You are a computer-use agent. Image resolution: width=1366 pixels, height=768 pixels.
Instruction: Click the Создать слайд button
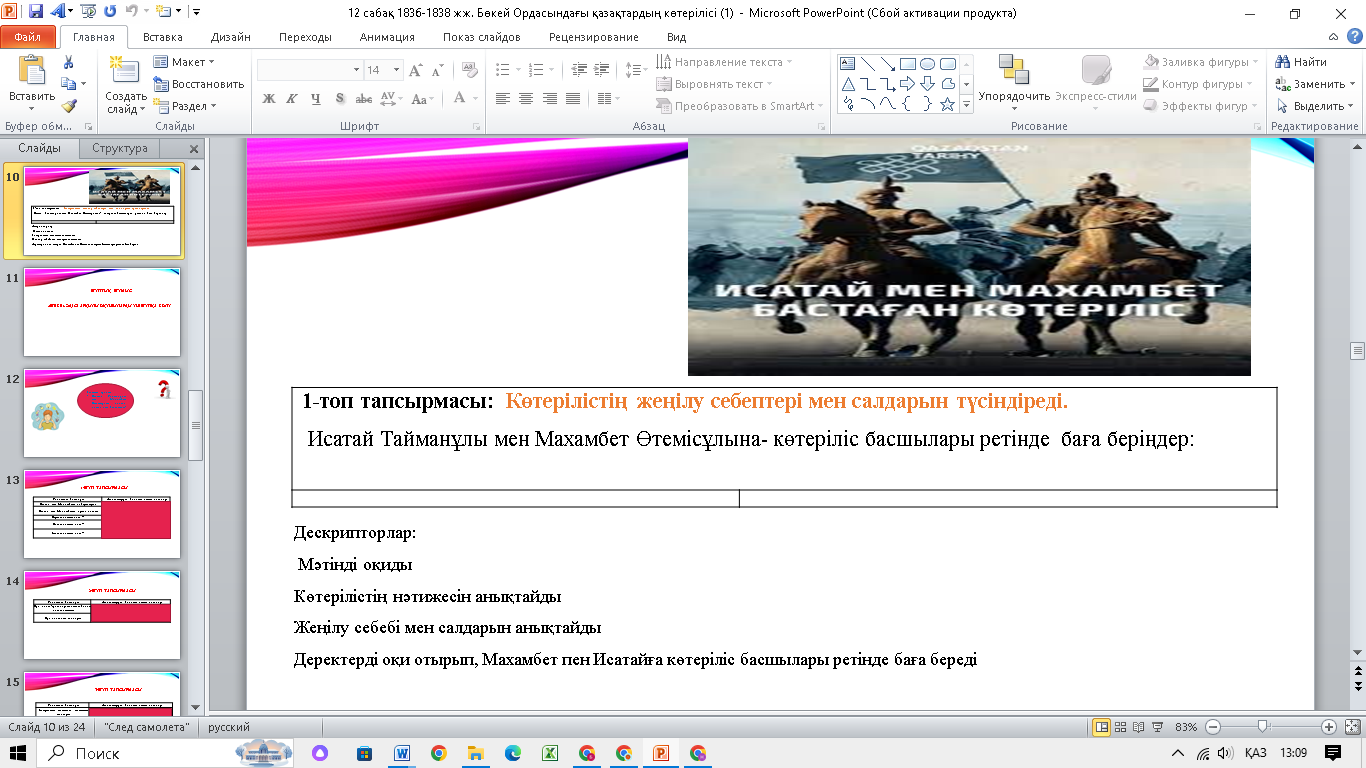126,86
